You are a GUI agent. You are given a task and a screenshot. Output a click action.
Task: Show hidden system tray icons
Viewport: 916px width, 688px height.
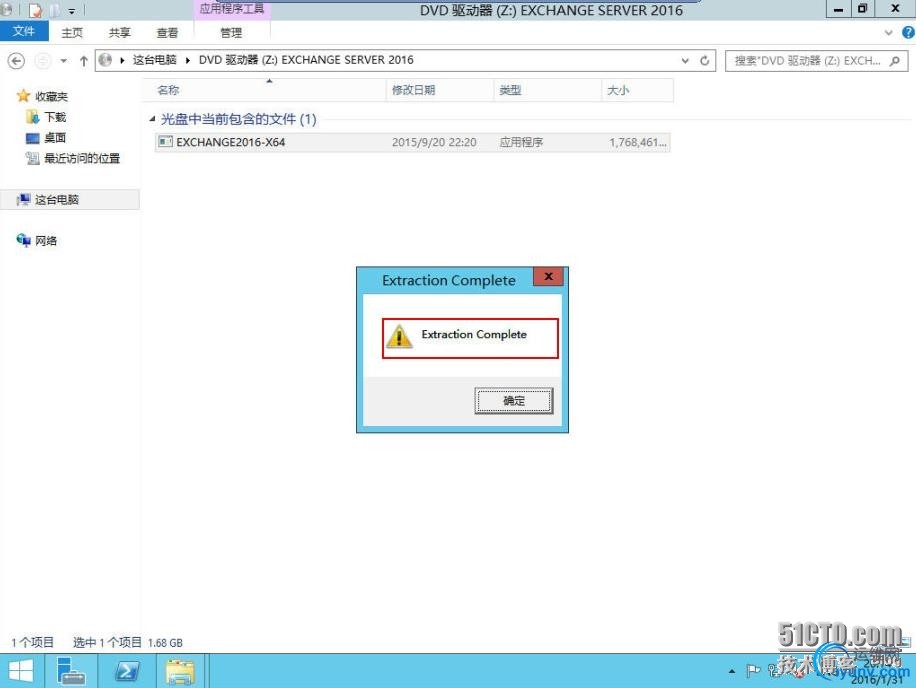732,671
